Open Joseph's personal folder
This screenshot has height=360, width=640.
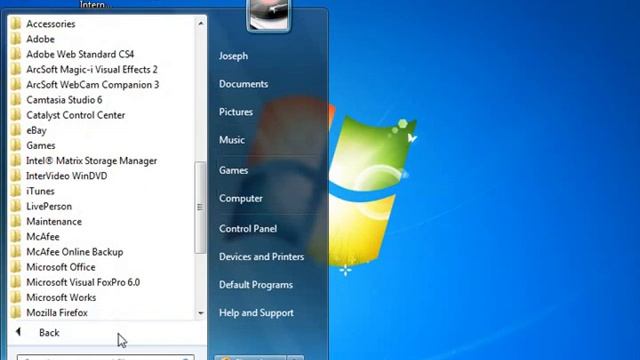[x=233, y=56]
